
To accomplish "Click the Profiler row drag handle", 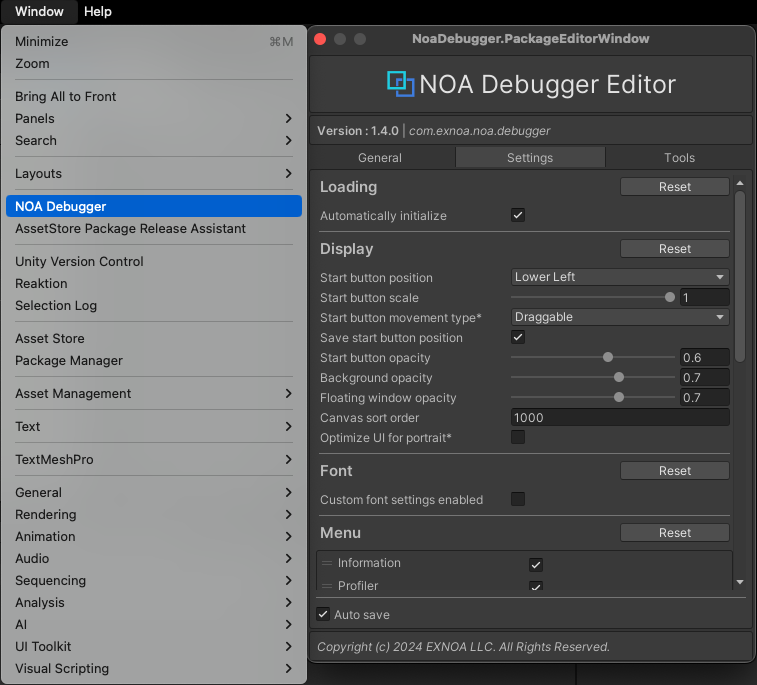I will tap(327, 586).
